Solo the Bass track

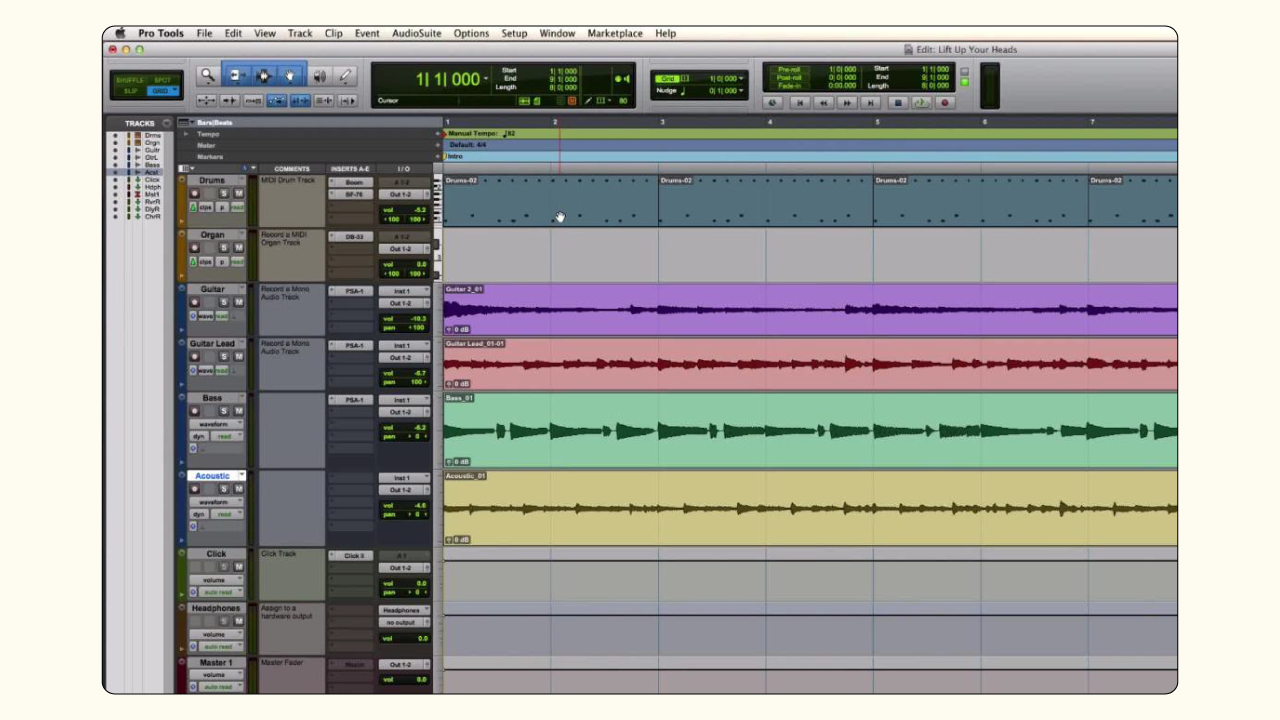224,411
